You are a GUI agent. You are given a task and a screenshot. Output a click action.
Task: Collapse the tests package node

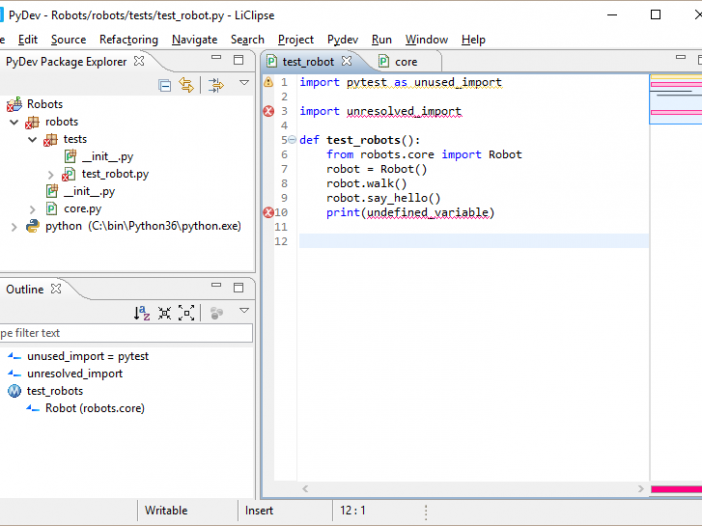[x=32, y=139]
